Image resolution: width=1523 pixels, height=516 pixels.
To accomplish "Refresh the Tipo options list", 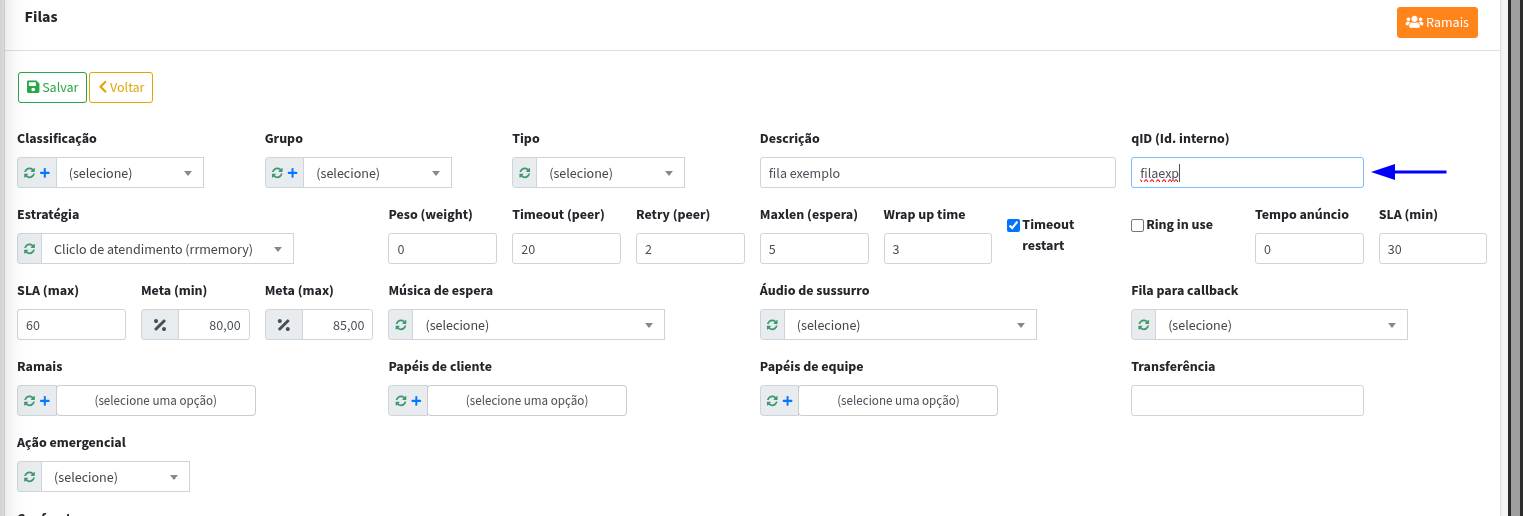I will click(525, 173).
